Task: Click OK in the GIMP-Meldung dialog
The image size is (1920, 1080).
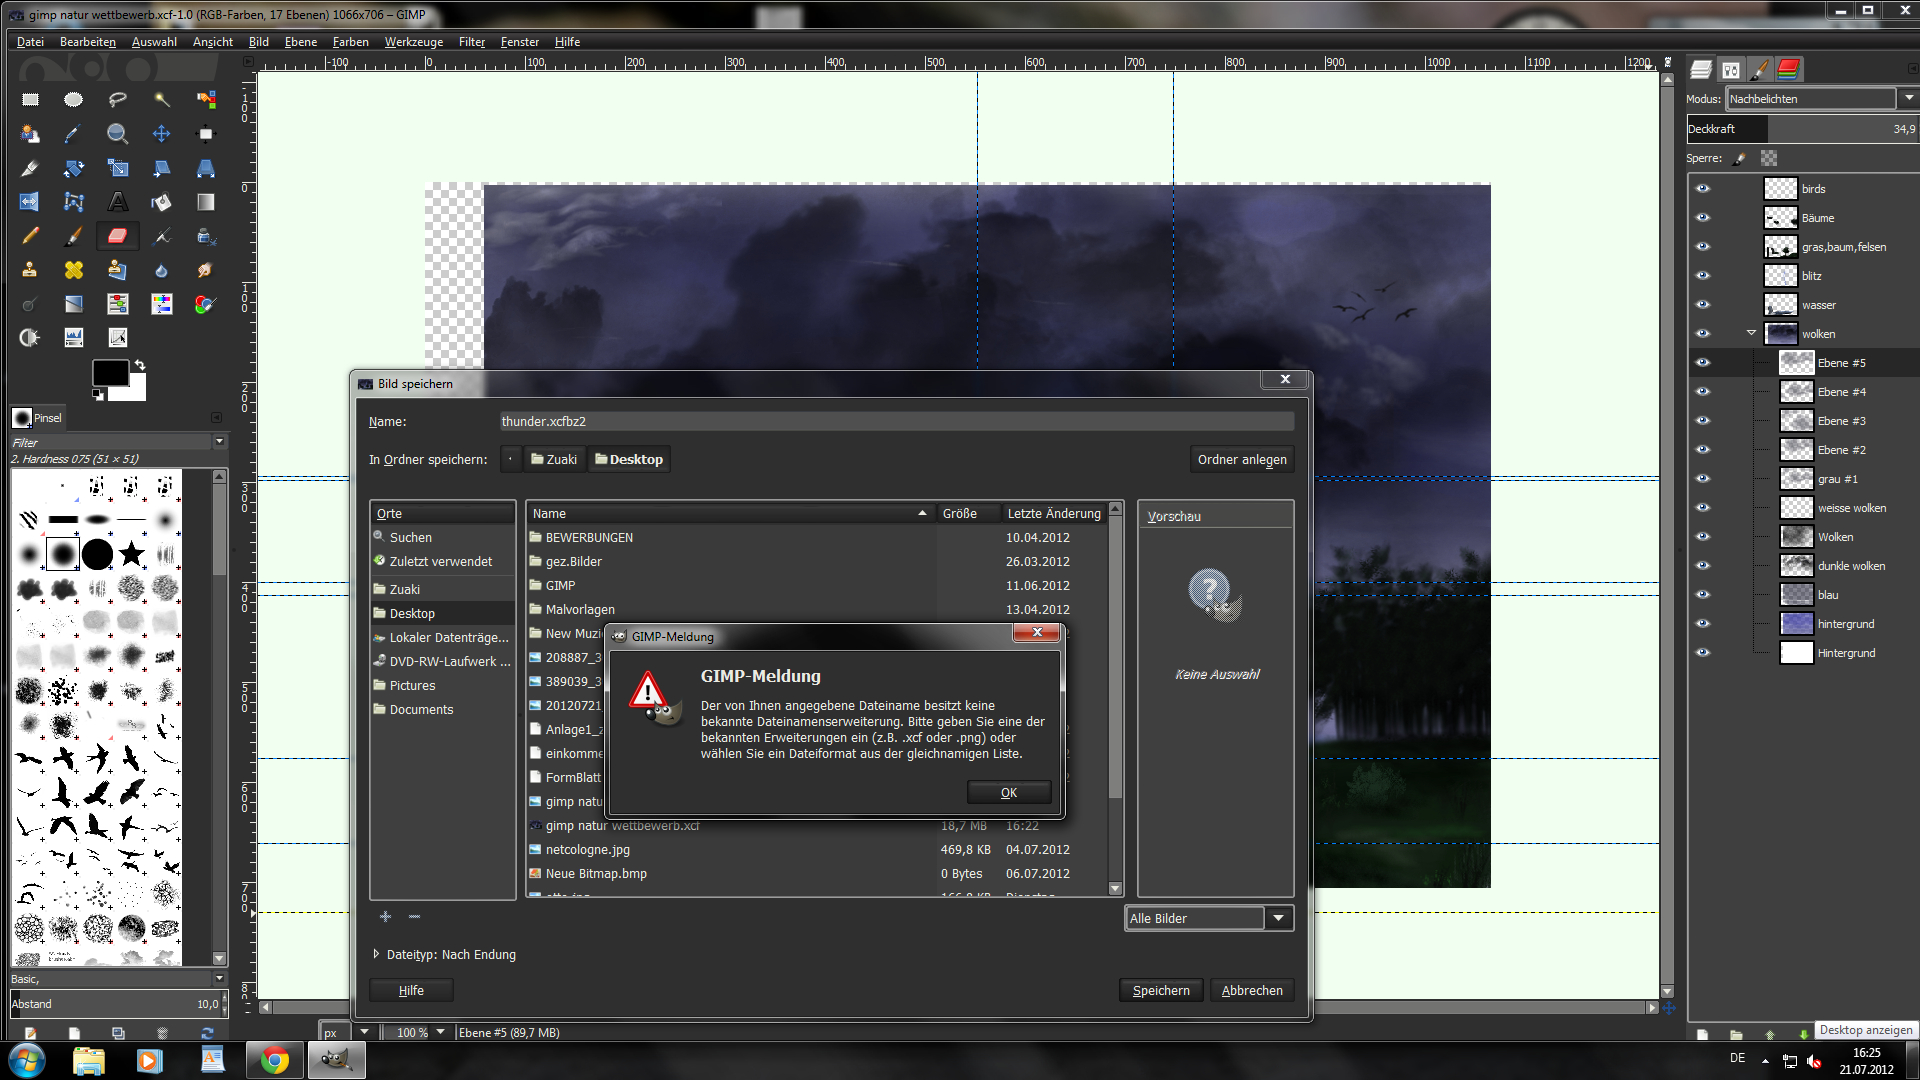Action: point(1009,792)
